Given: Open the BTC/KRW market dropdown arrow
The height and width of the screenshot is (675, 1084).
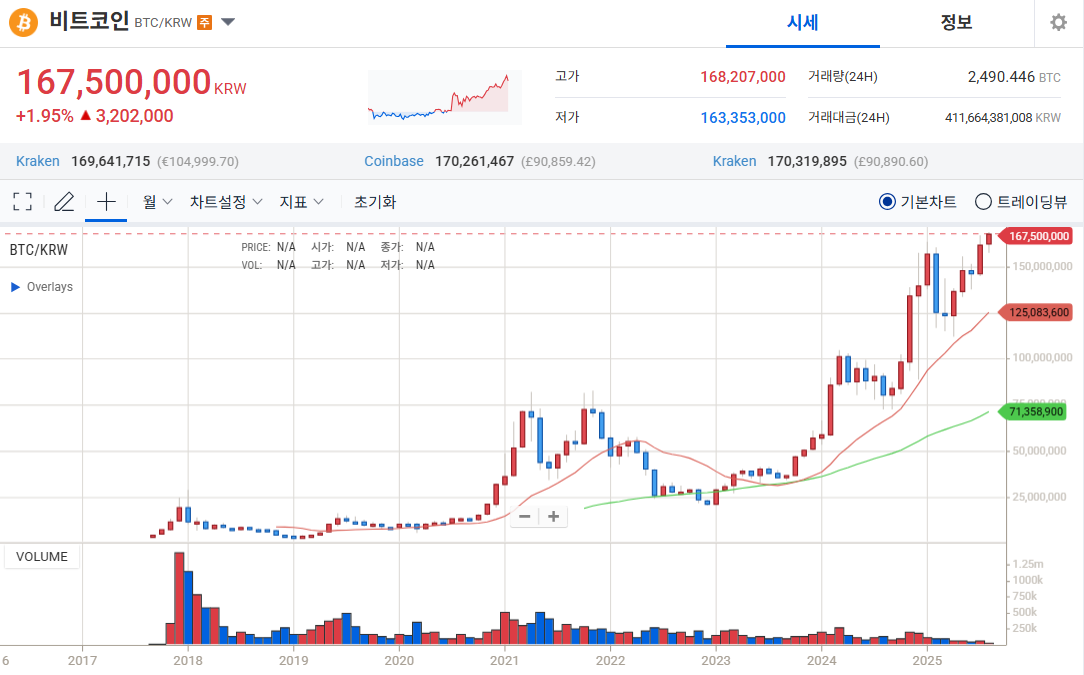Looking at the screenshot, I should point(228,22).
